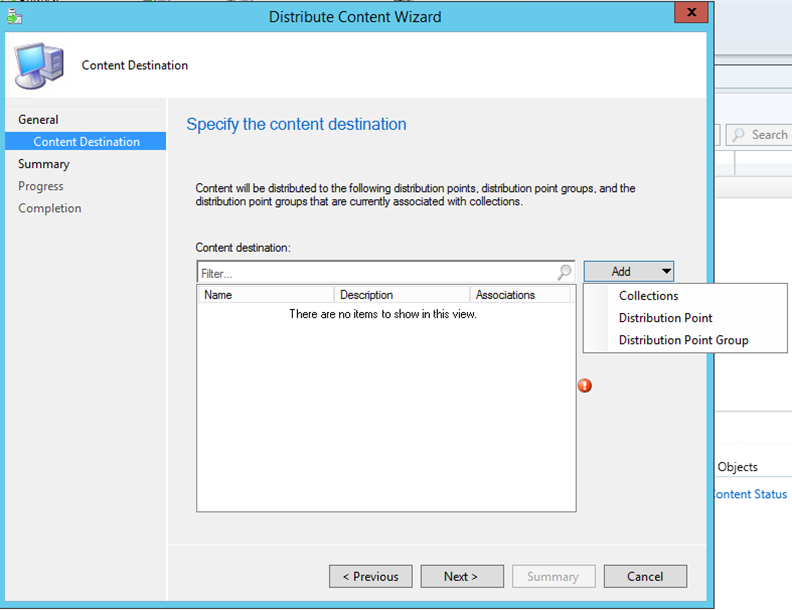Click the disabled Summary button
Screen dimensions: 792x610
coord(554,576)
